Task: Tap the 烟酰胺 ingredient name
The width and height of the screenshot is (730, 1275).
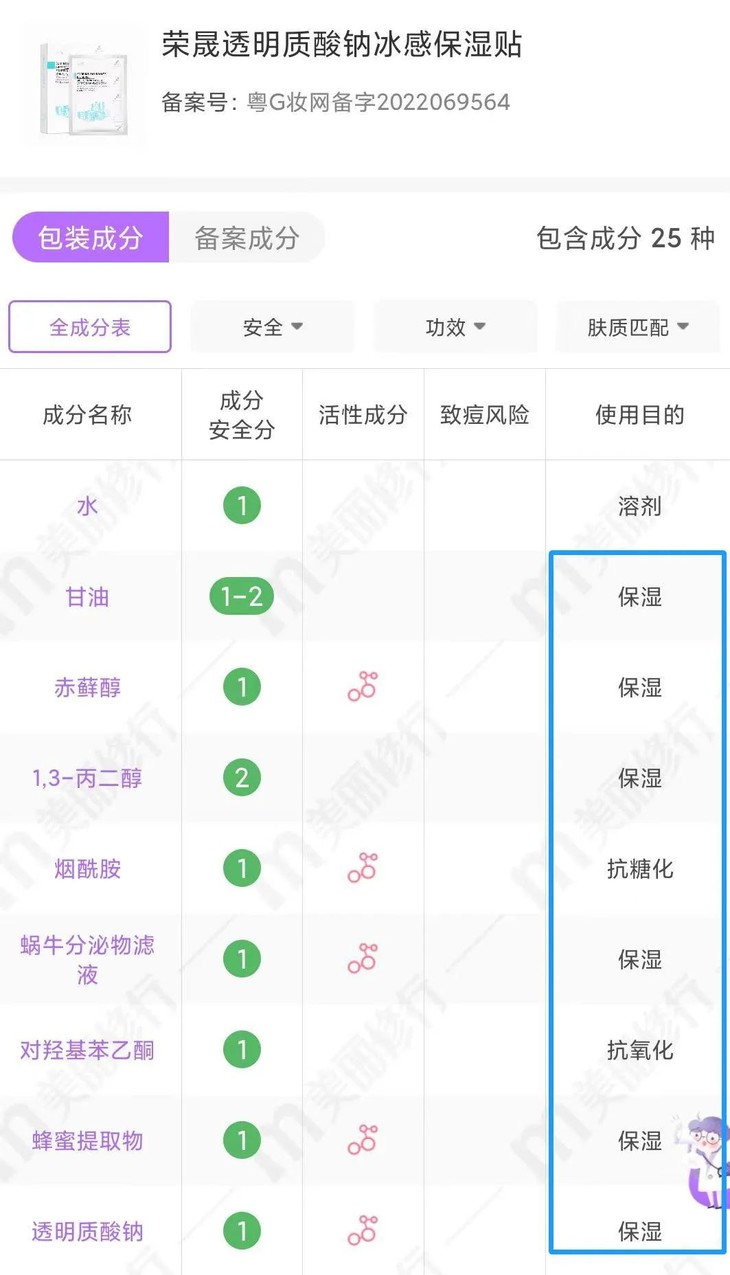Action: [x=87, y=868]
